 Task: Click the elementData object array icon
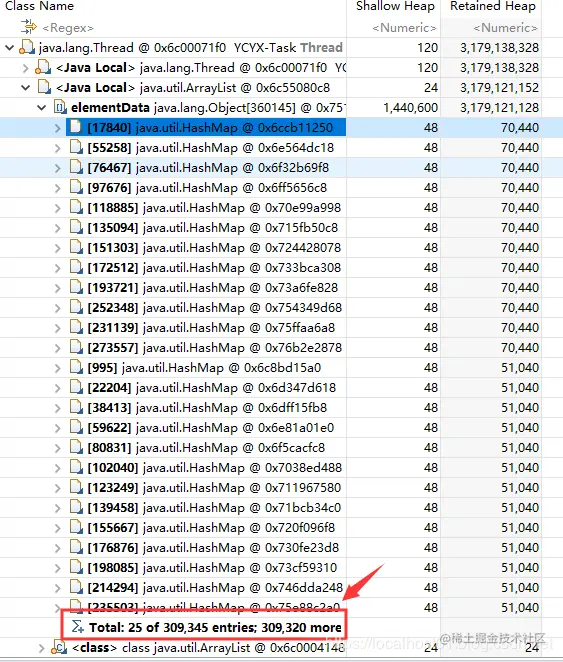[60, 107]
